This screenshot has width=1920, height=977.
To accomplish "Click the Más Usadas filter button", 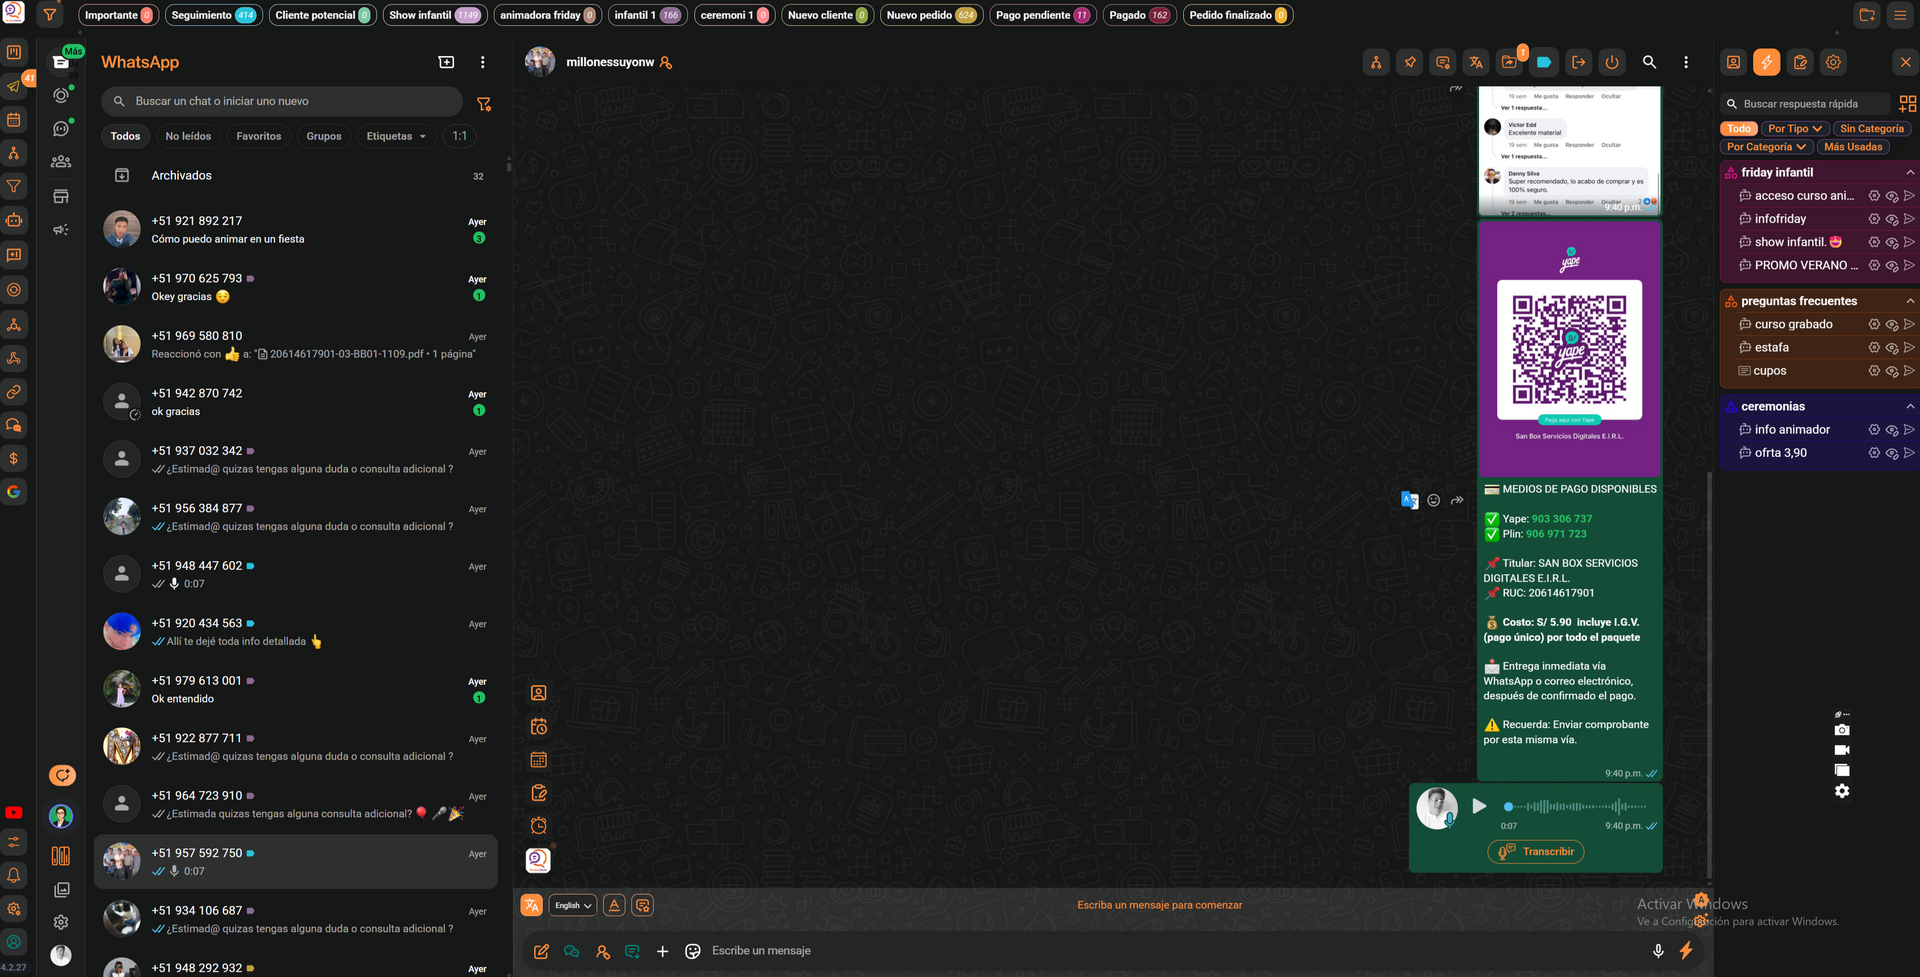I will pyautogui.click(x=1852, y=147).
